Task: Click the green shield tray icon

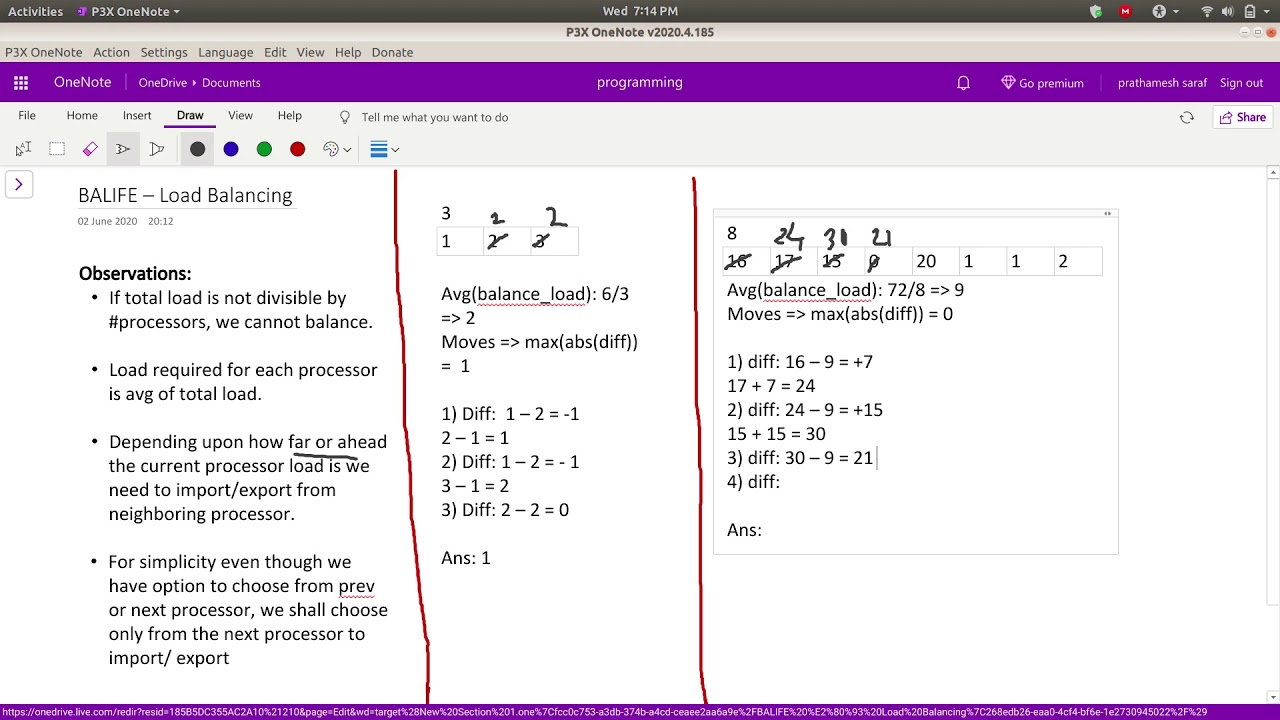Action: [x=1096, y=11]
